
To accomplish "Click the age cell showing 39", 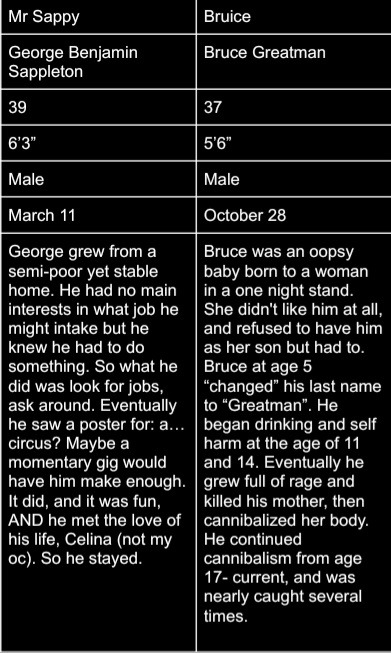I will pos(98,107).
